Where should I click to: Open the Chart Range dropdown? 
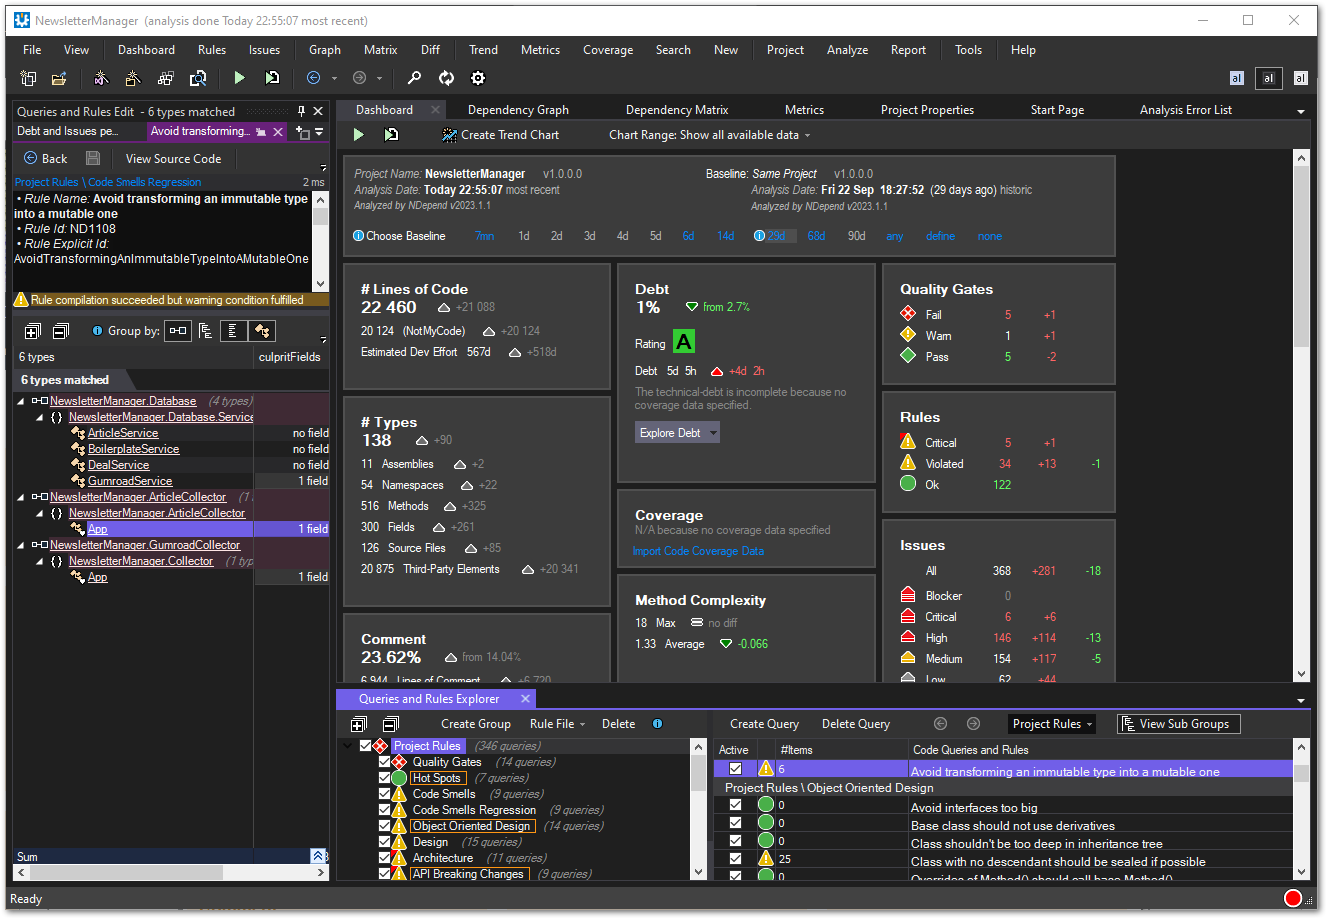tap(710, 134)
